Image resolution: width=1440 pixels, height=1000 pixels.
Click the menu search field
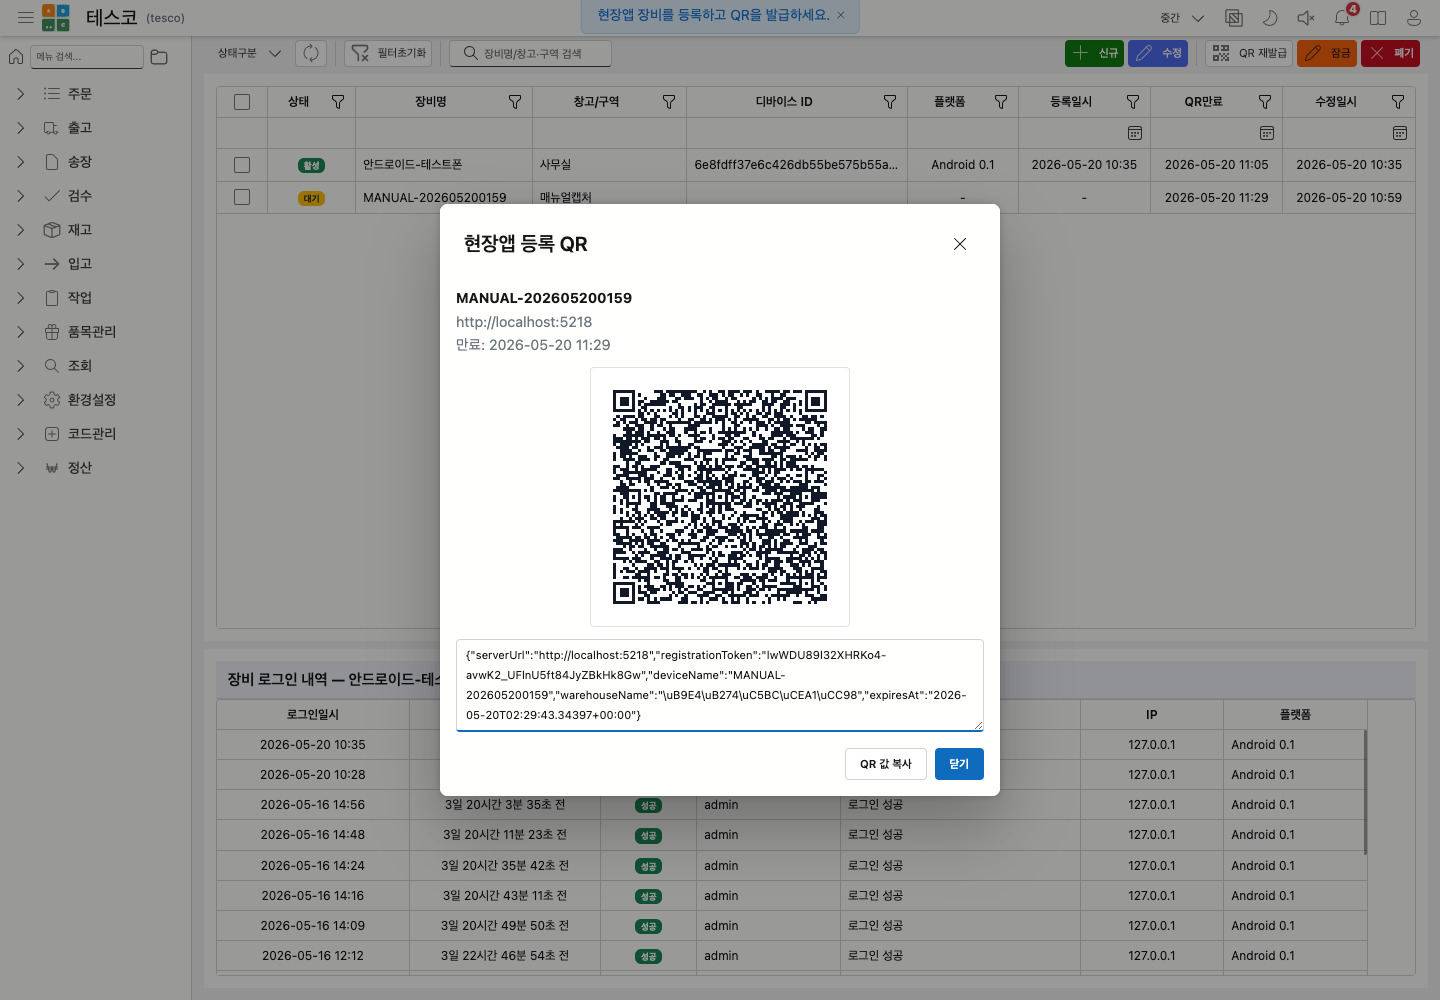click(x=87, y=57)
